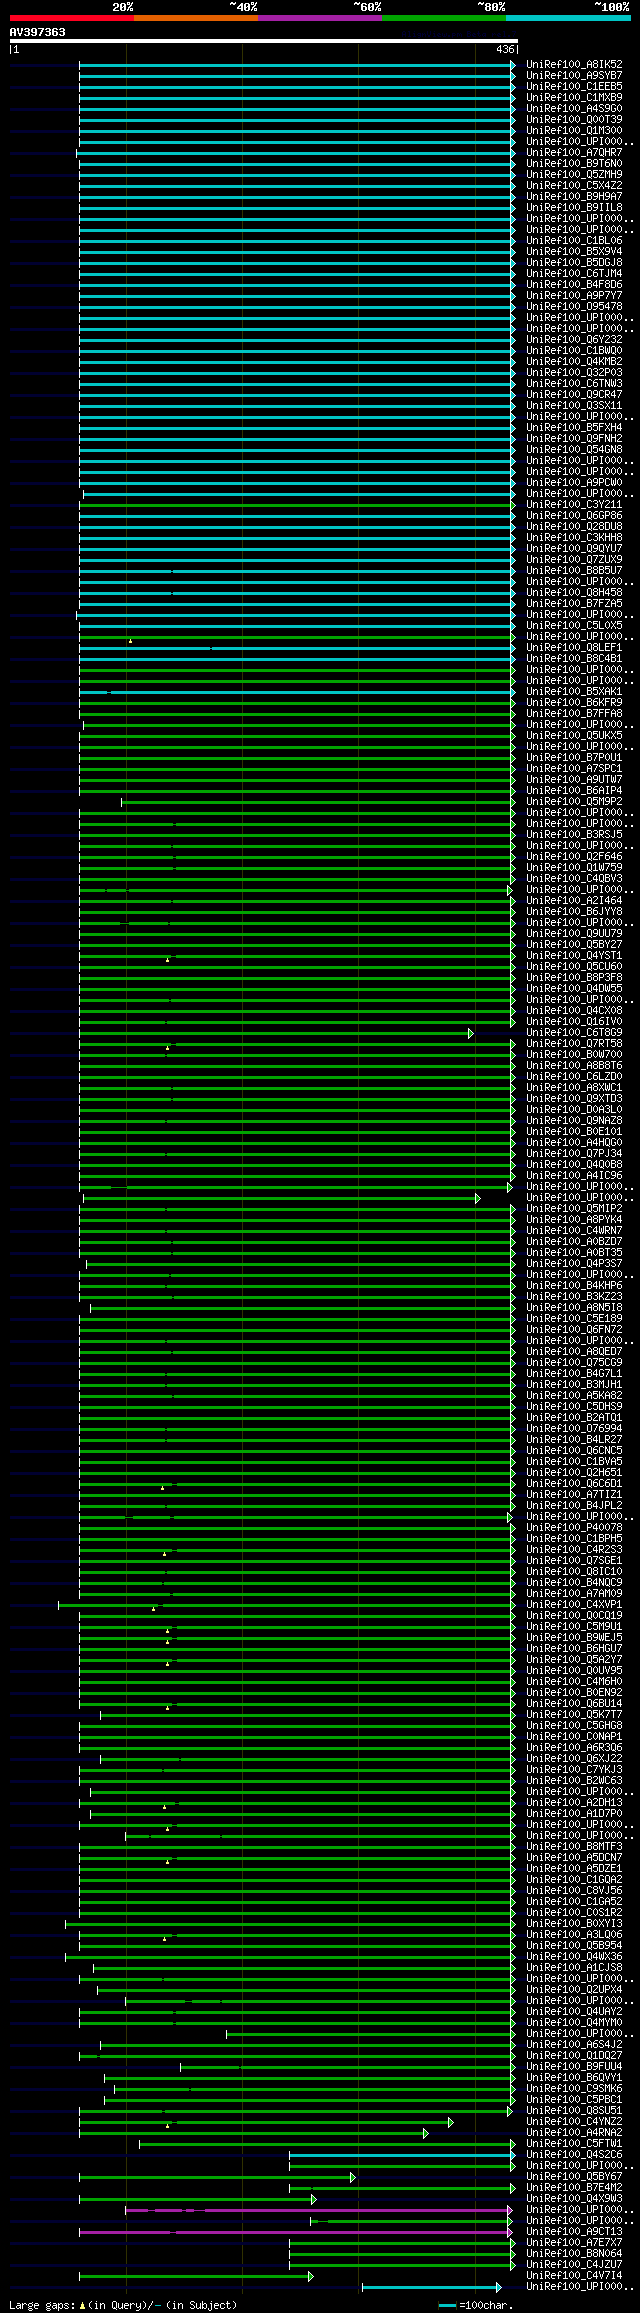640x2313 pixels.
Task: Open hit UniRef100_A4S9G0
Action: [574, 109]
